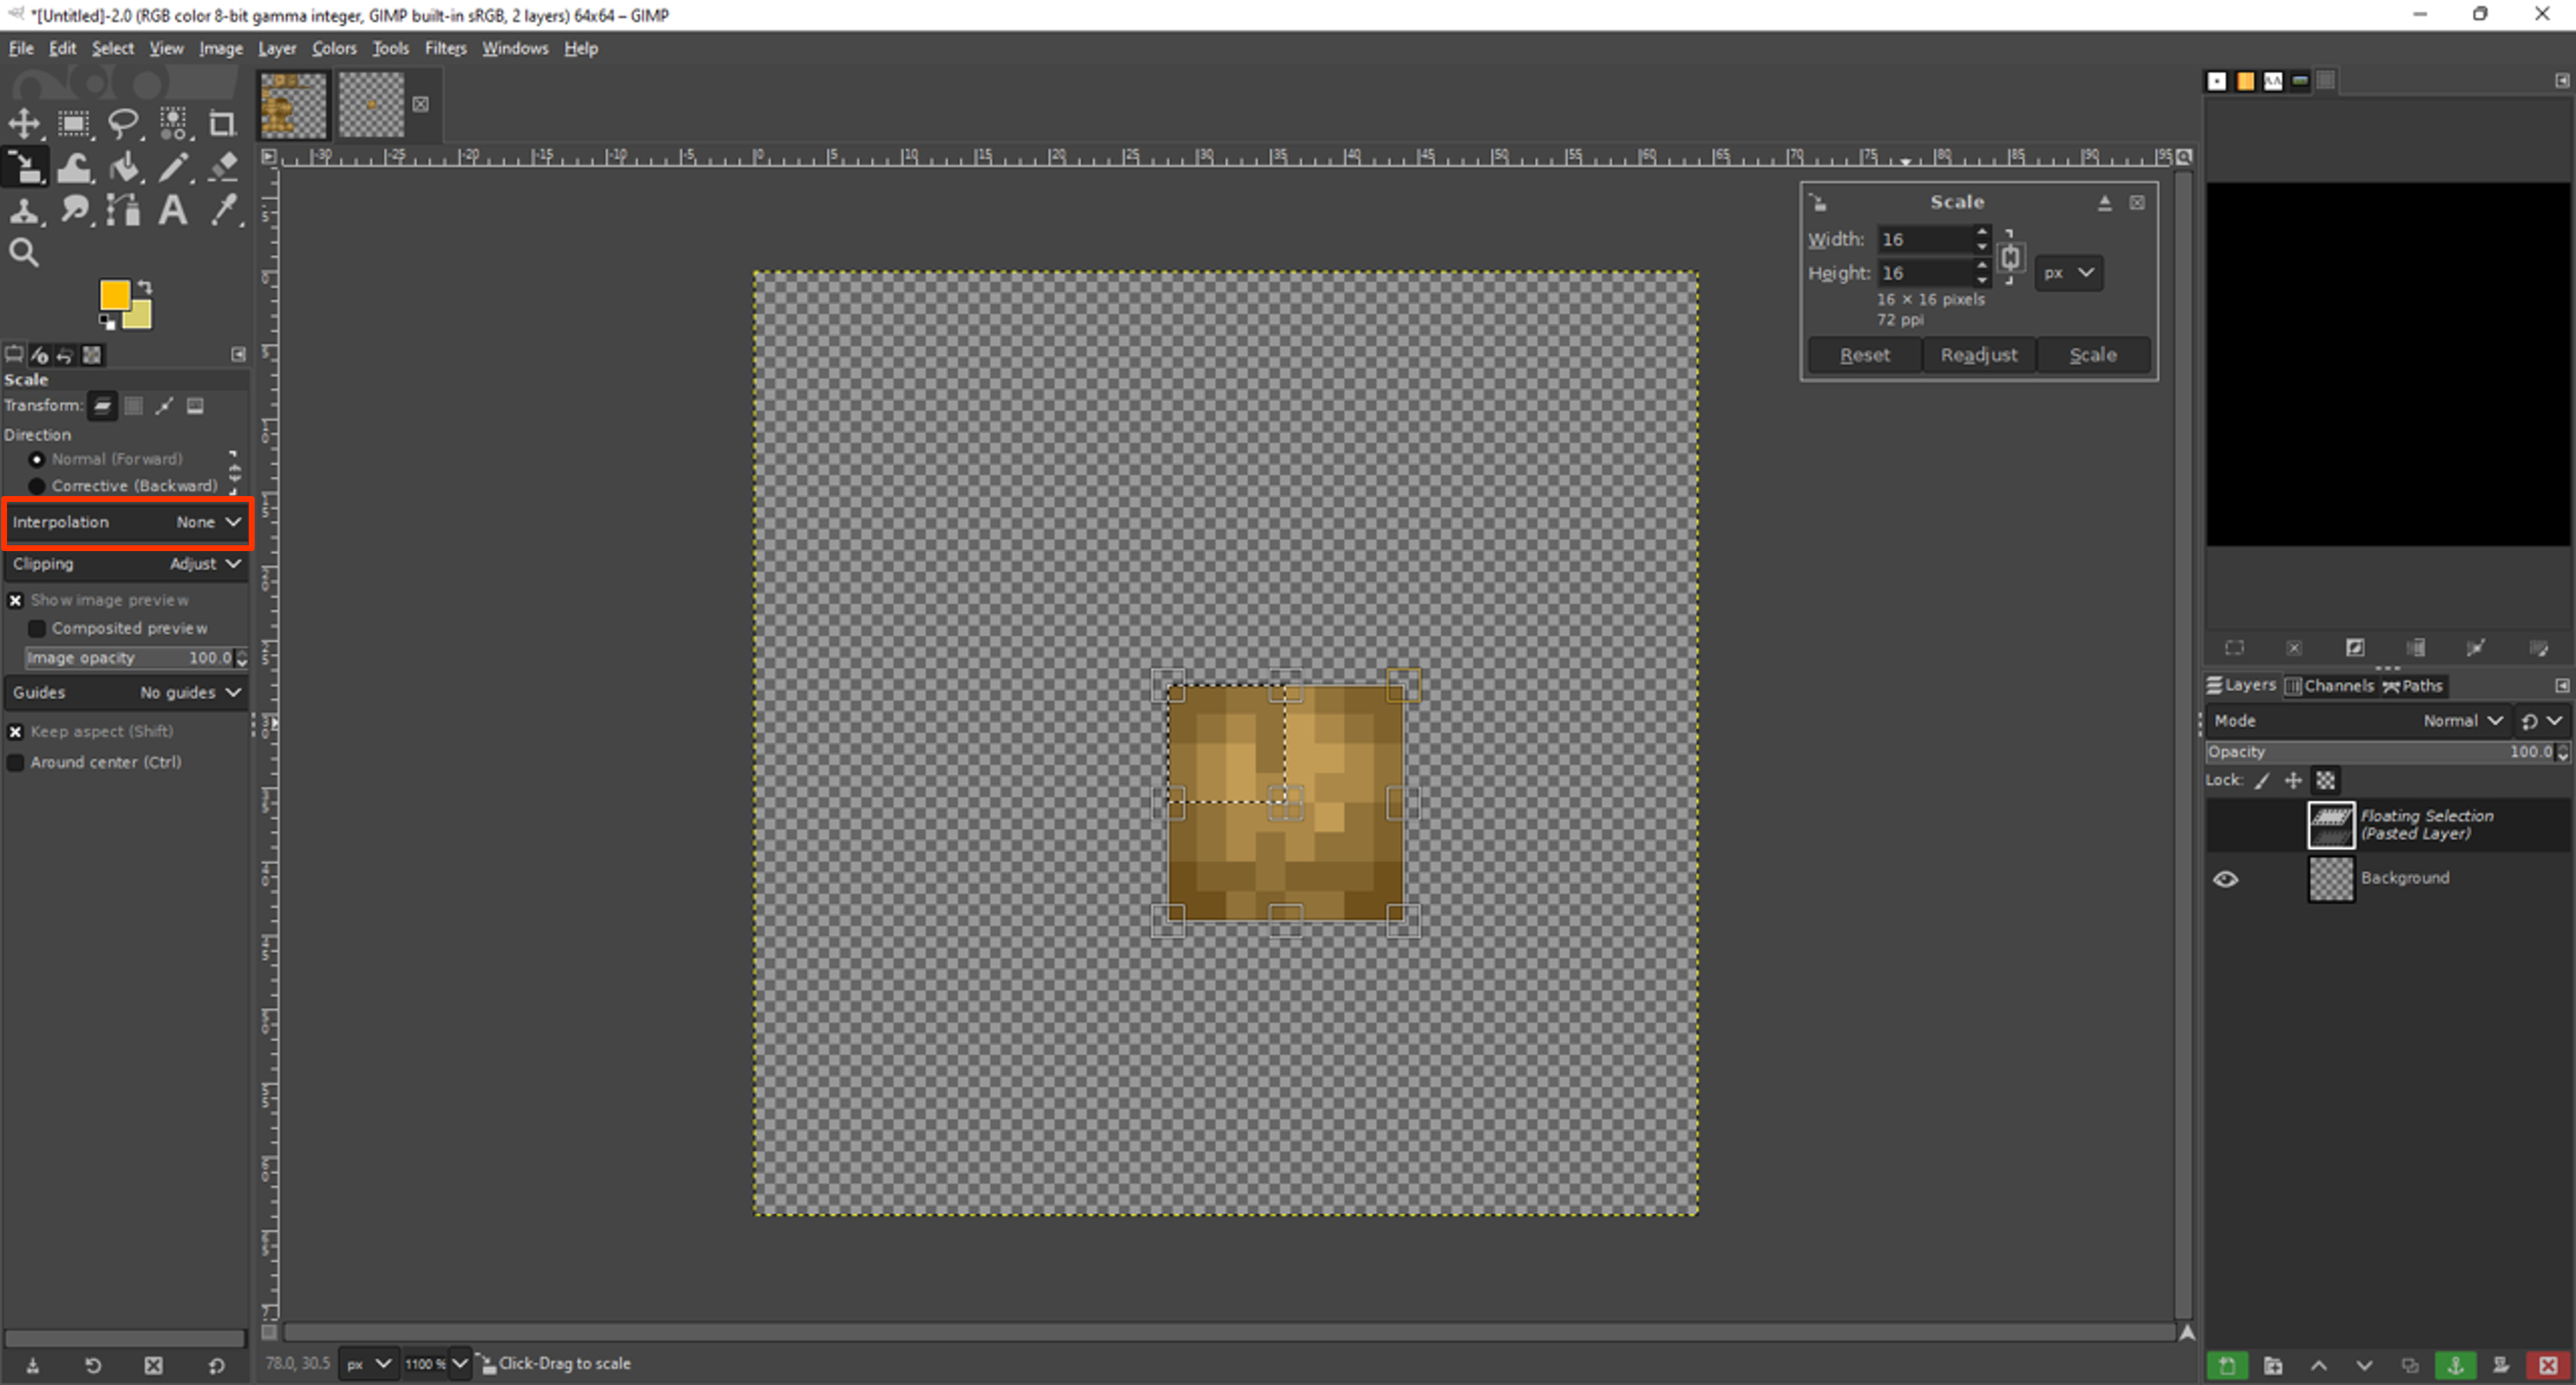This screenshot has width=2576, height=1385.
Task: Select the Text tool
Action: pos(173,210)
